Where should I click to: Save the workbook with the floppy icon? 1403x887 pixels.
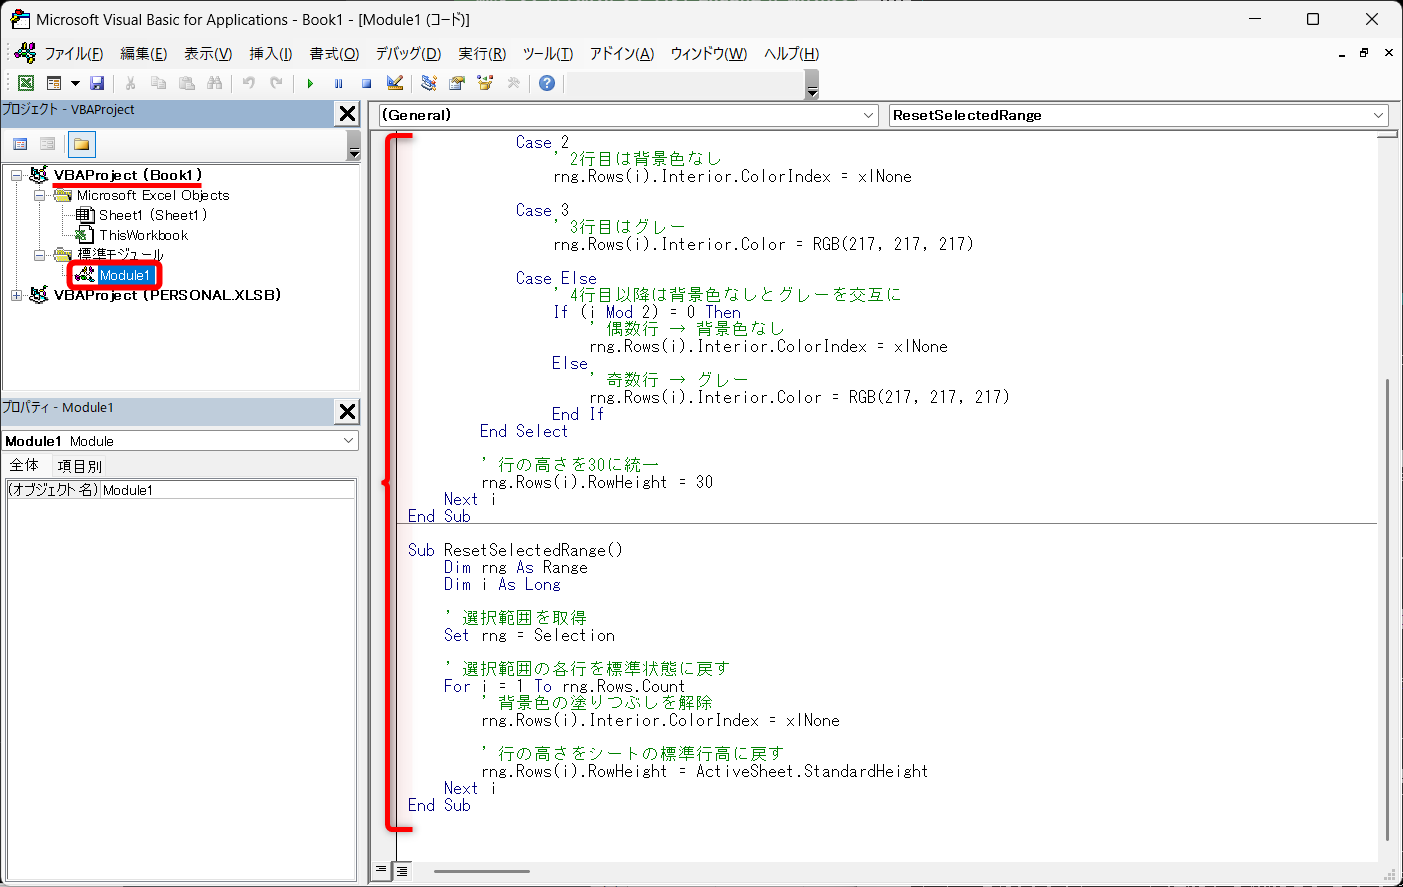click(x=97, y=83)
